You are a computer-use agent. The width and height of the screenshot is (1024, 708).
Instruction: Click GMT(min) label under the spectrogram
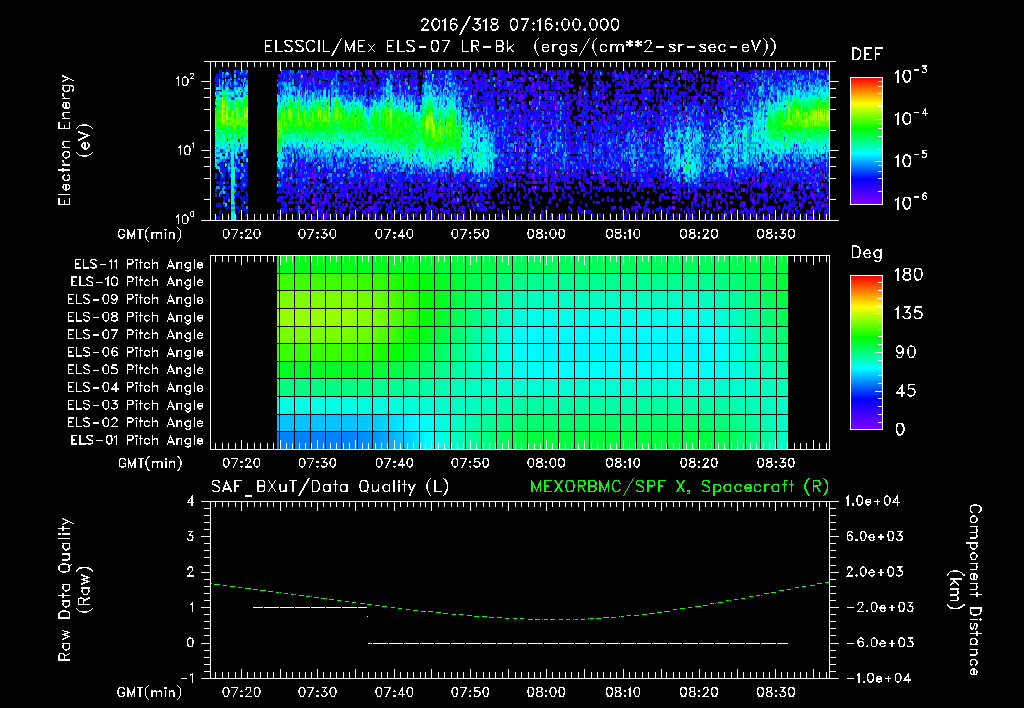click(x=150, y=234)
